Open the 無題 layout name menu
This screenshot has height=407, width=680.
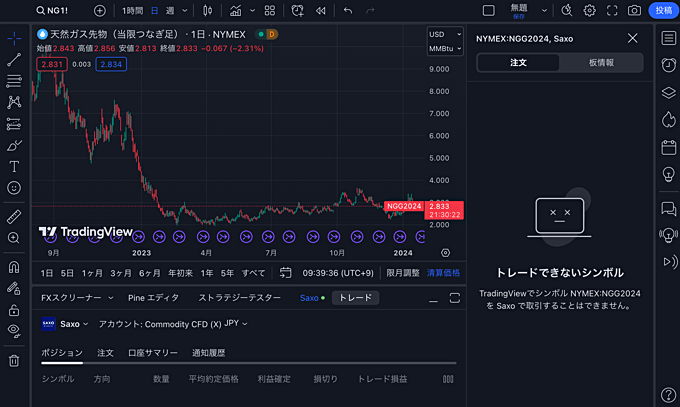[x=519, y=10]
